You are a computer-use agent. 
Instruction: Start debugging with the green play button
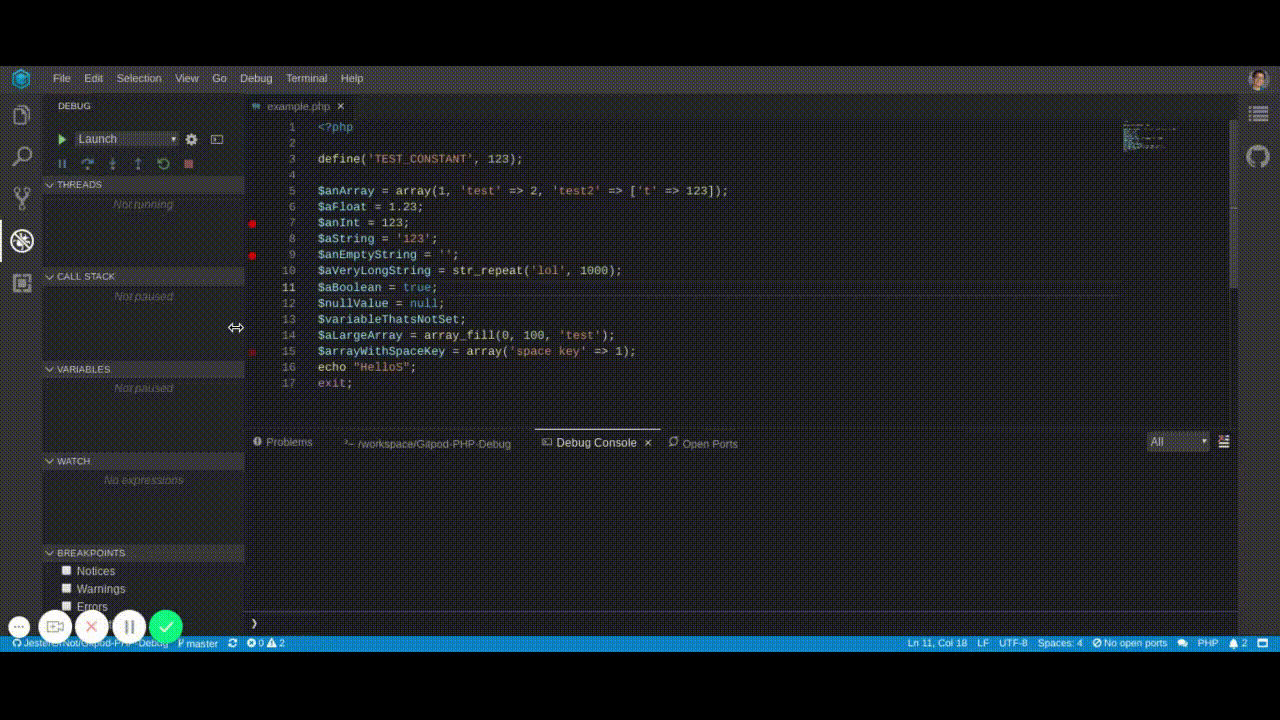pos(62,139)
